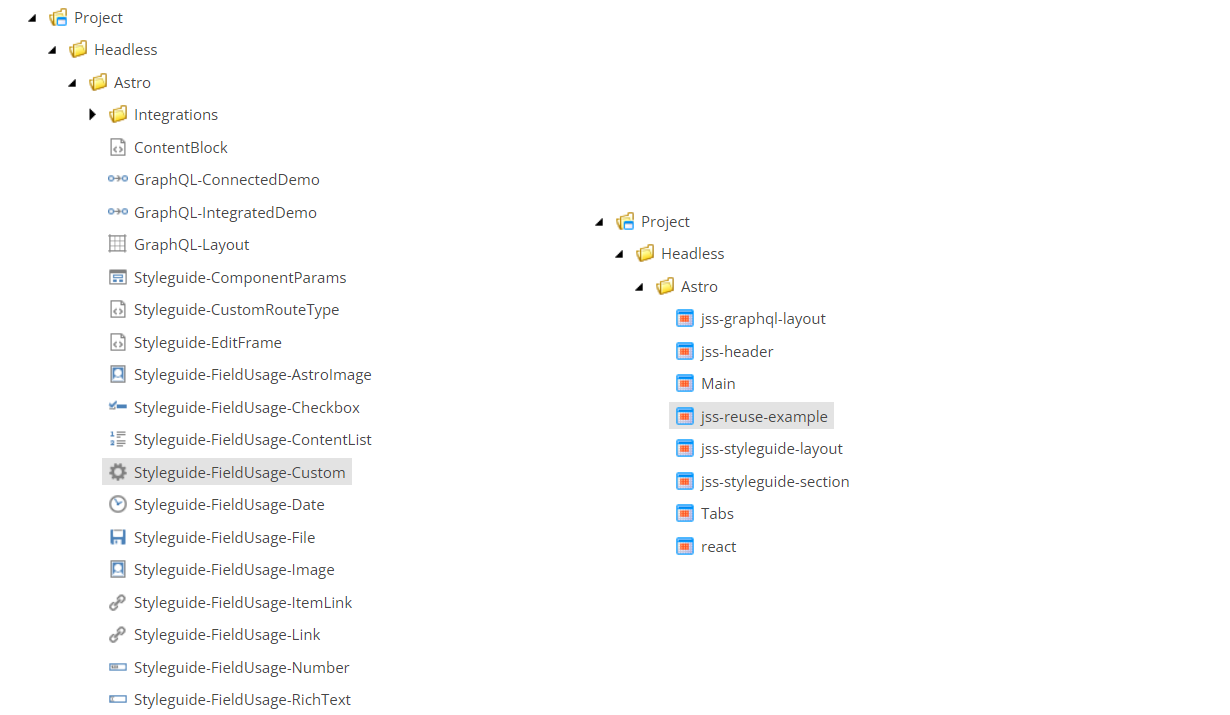Select the Styleguide-FieldUsage-RichText item
Viewport: 1230px width, 715px height.
tap(242, 699)
